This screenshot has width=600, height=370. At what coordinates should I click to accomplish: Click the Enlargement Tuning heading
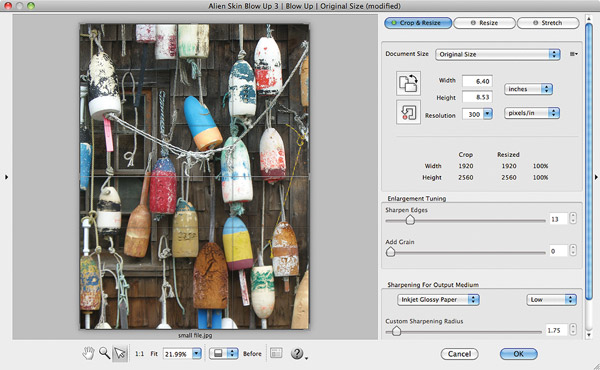point(417,198)
